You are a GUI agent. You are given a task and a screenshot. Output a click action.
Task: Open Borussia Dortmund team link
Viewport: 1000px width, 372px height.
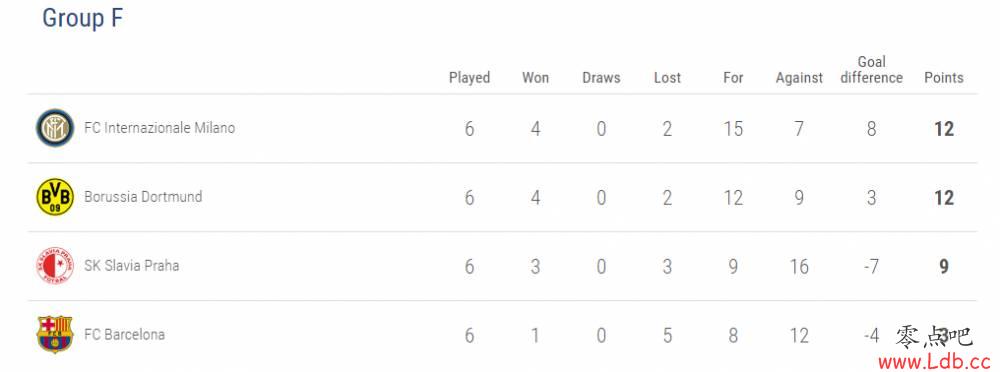[x=143, y=197]
